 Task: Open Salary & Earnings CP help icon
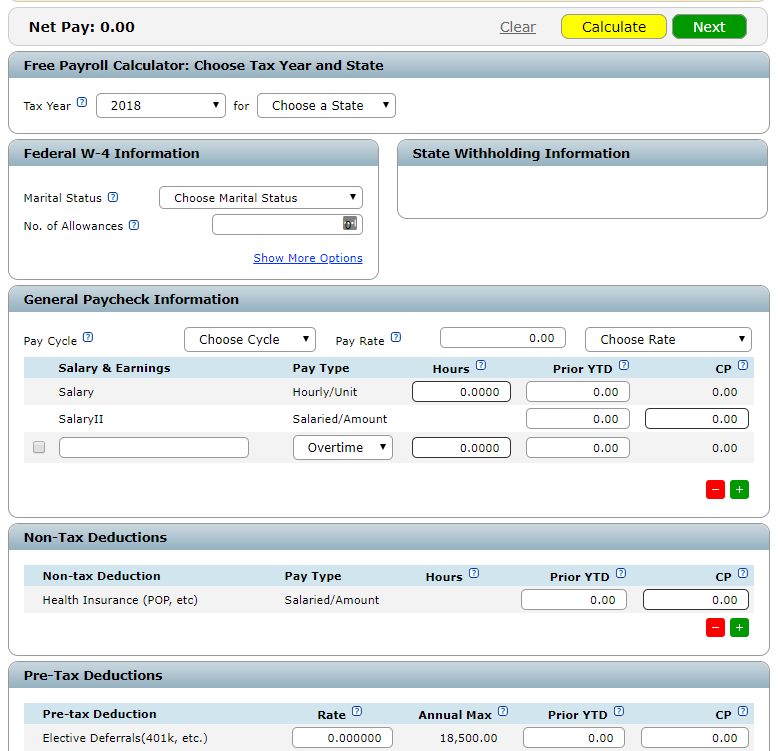(x=743, y=365)
